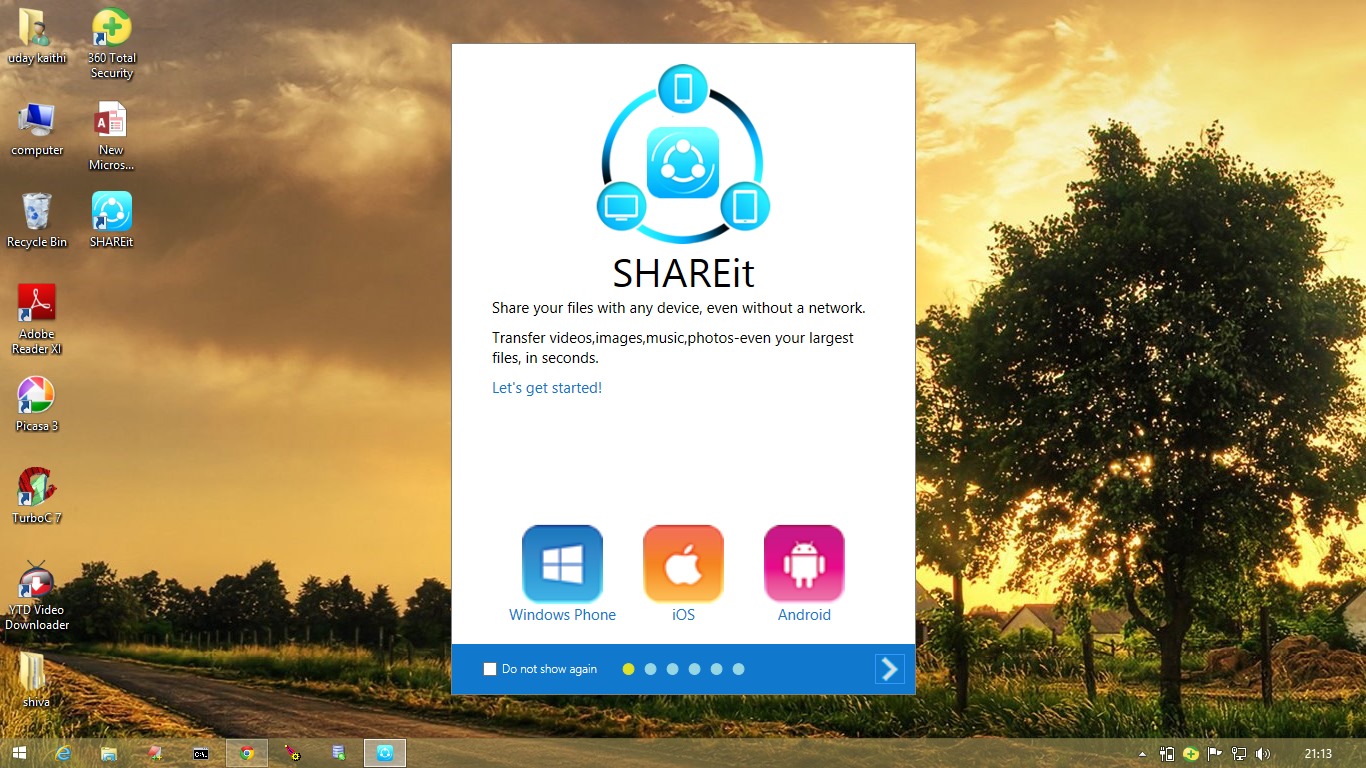Click the monitor icon on the ring
Image resolution: width=1366 pixels, height=768 pixels.
click(621, 207)
